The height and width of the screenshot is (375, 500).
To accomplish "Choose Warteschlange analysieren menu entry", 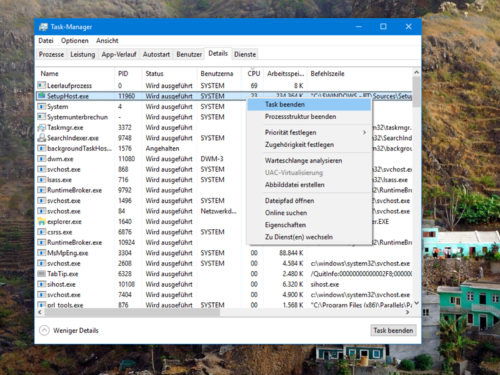I will tap(309, 161).
